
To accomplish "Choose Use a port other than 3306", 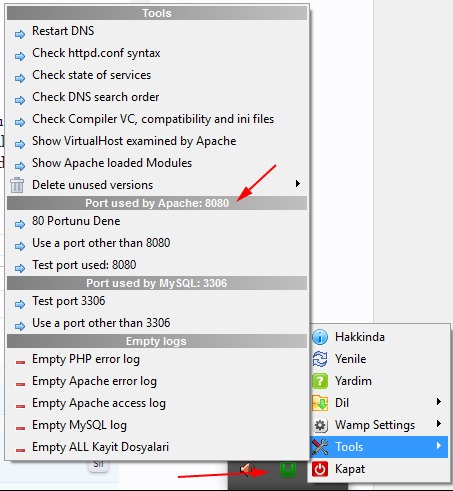I will [x=157, y=323].
